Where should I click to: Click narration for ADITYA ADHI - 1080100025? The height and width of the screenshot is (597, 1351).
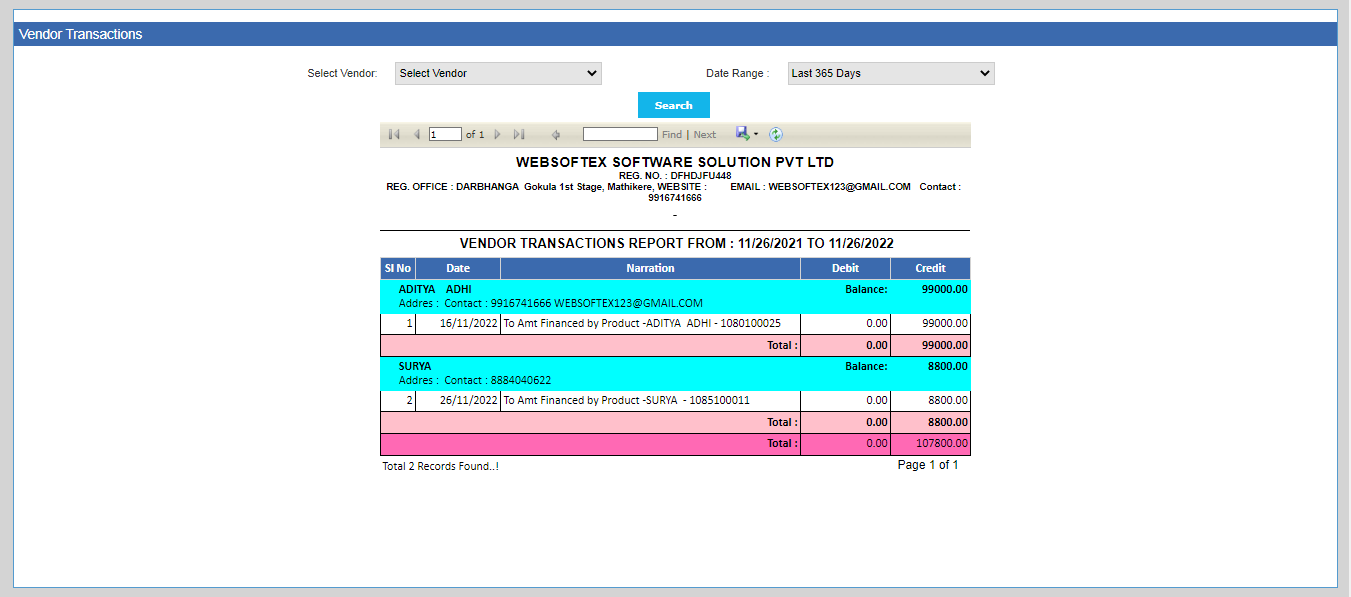point(642,323)
